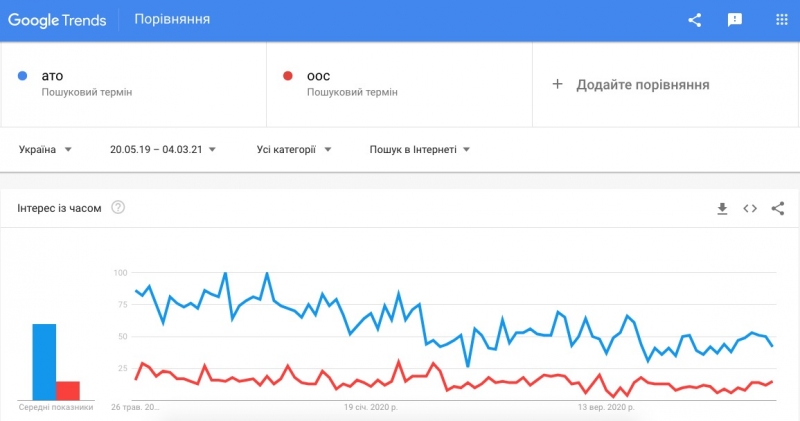Open the feedback icon in header
The height and width of the screenshot is (421, 800).
tap(735, 20)
